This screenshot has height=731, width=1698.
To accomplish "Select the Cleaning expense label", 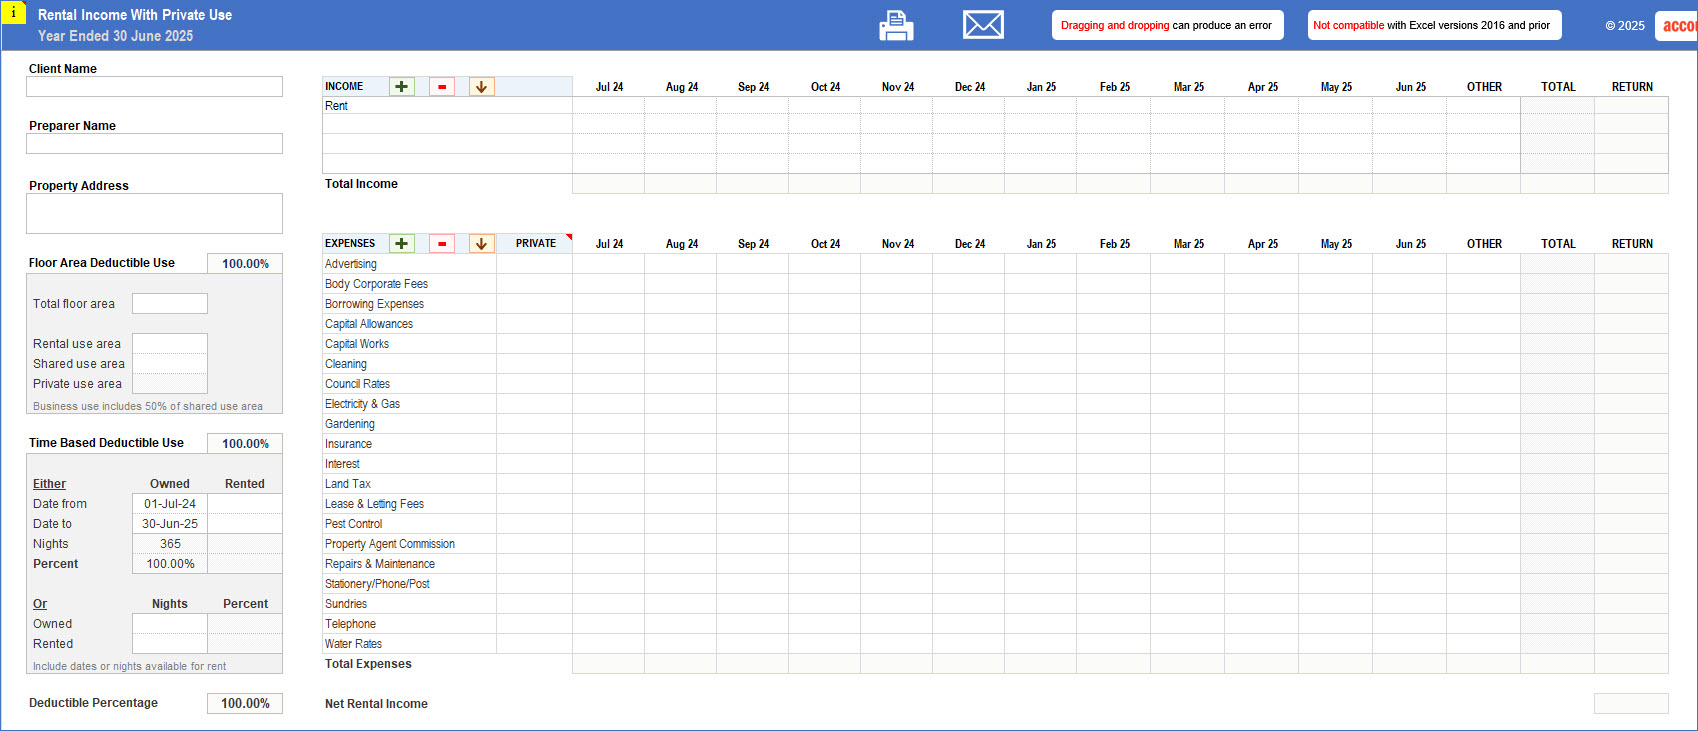I will 346,364.
